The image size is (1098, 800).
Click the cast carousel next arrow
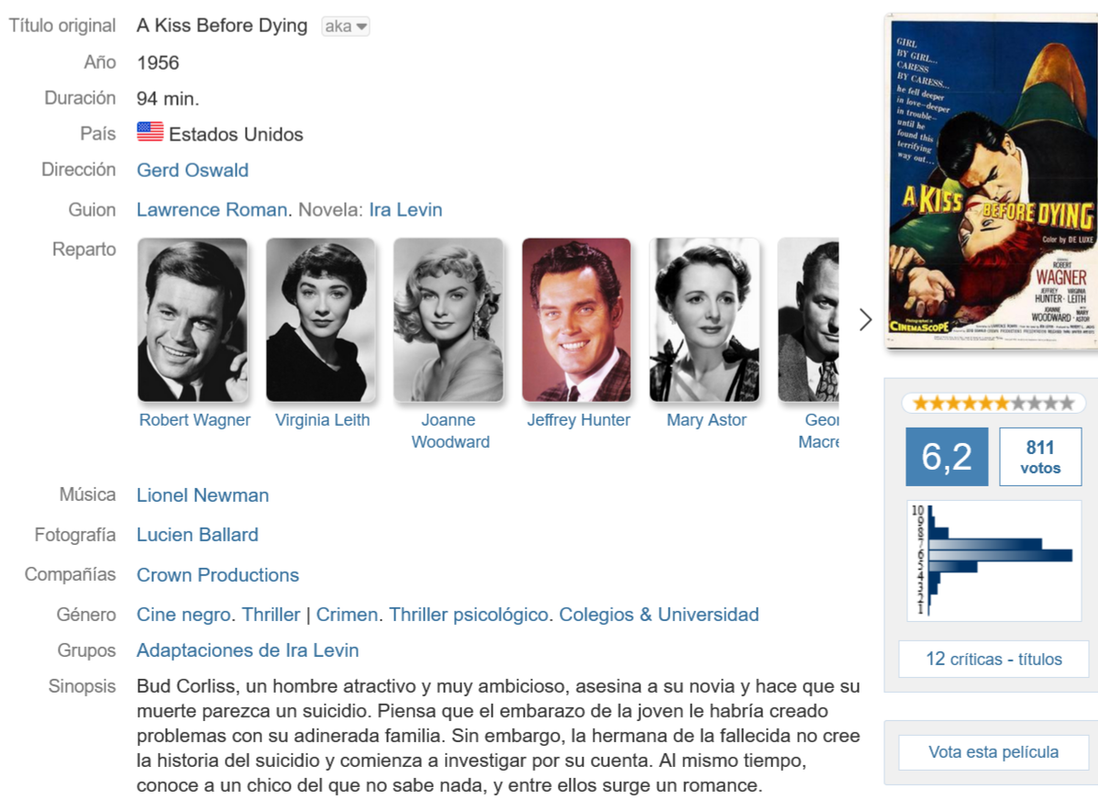click(x=866, y=320)
